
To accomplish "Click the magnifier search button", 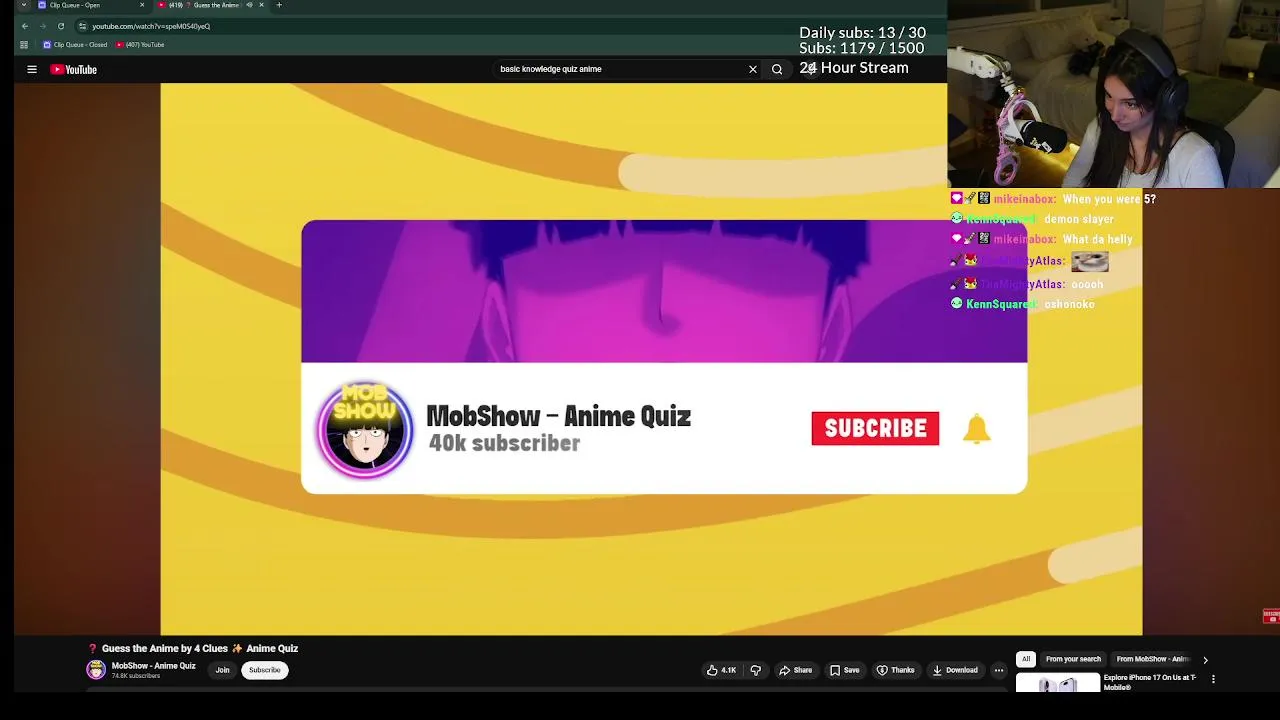I will [777, 69].
